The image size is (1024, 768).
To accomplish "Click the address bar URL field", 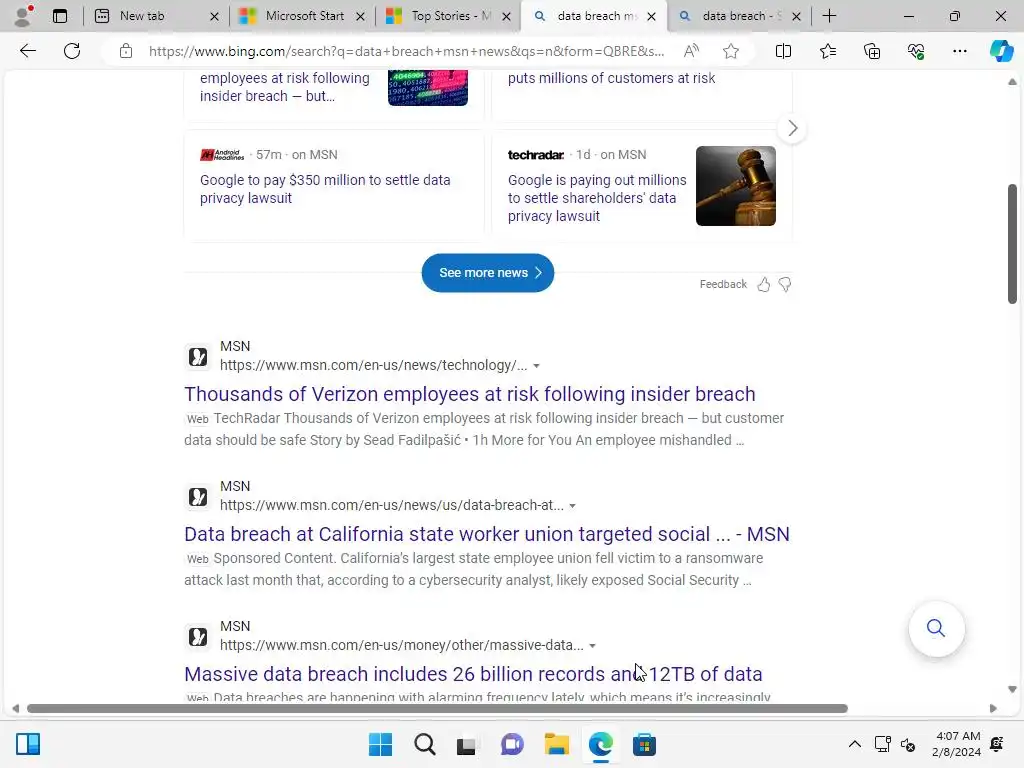I will (x=406, y=51).
